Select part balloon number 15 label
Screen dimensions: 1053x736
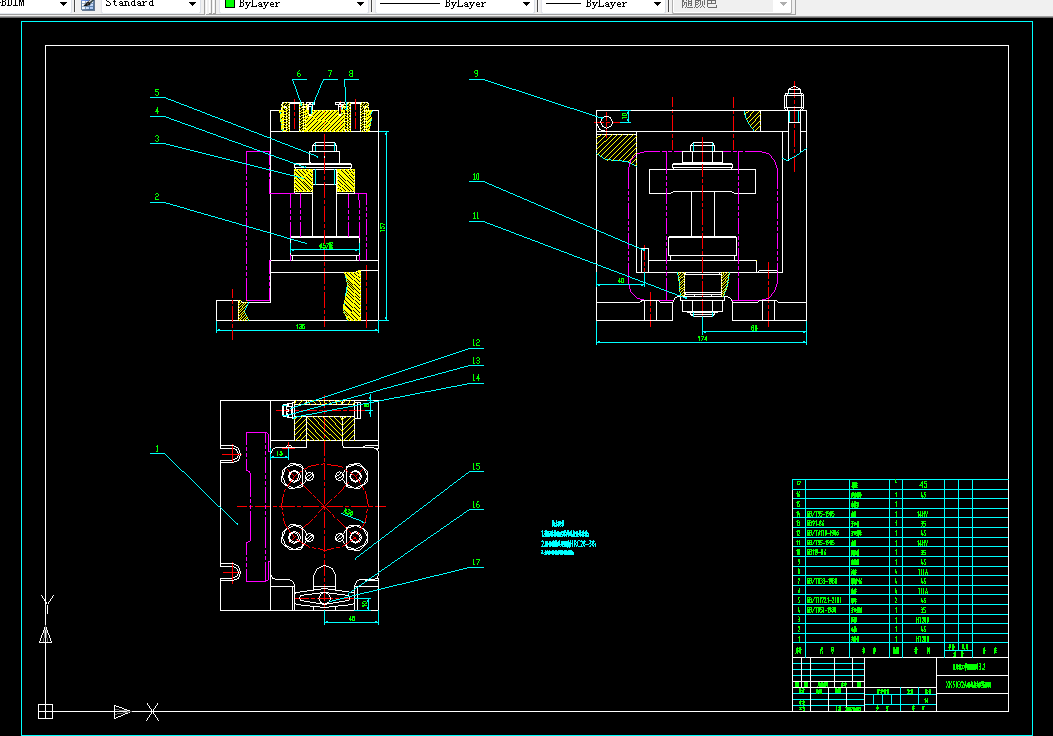tap(476, 466)
